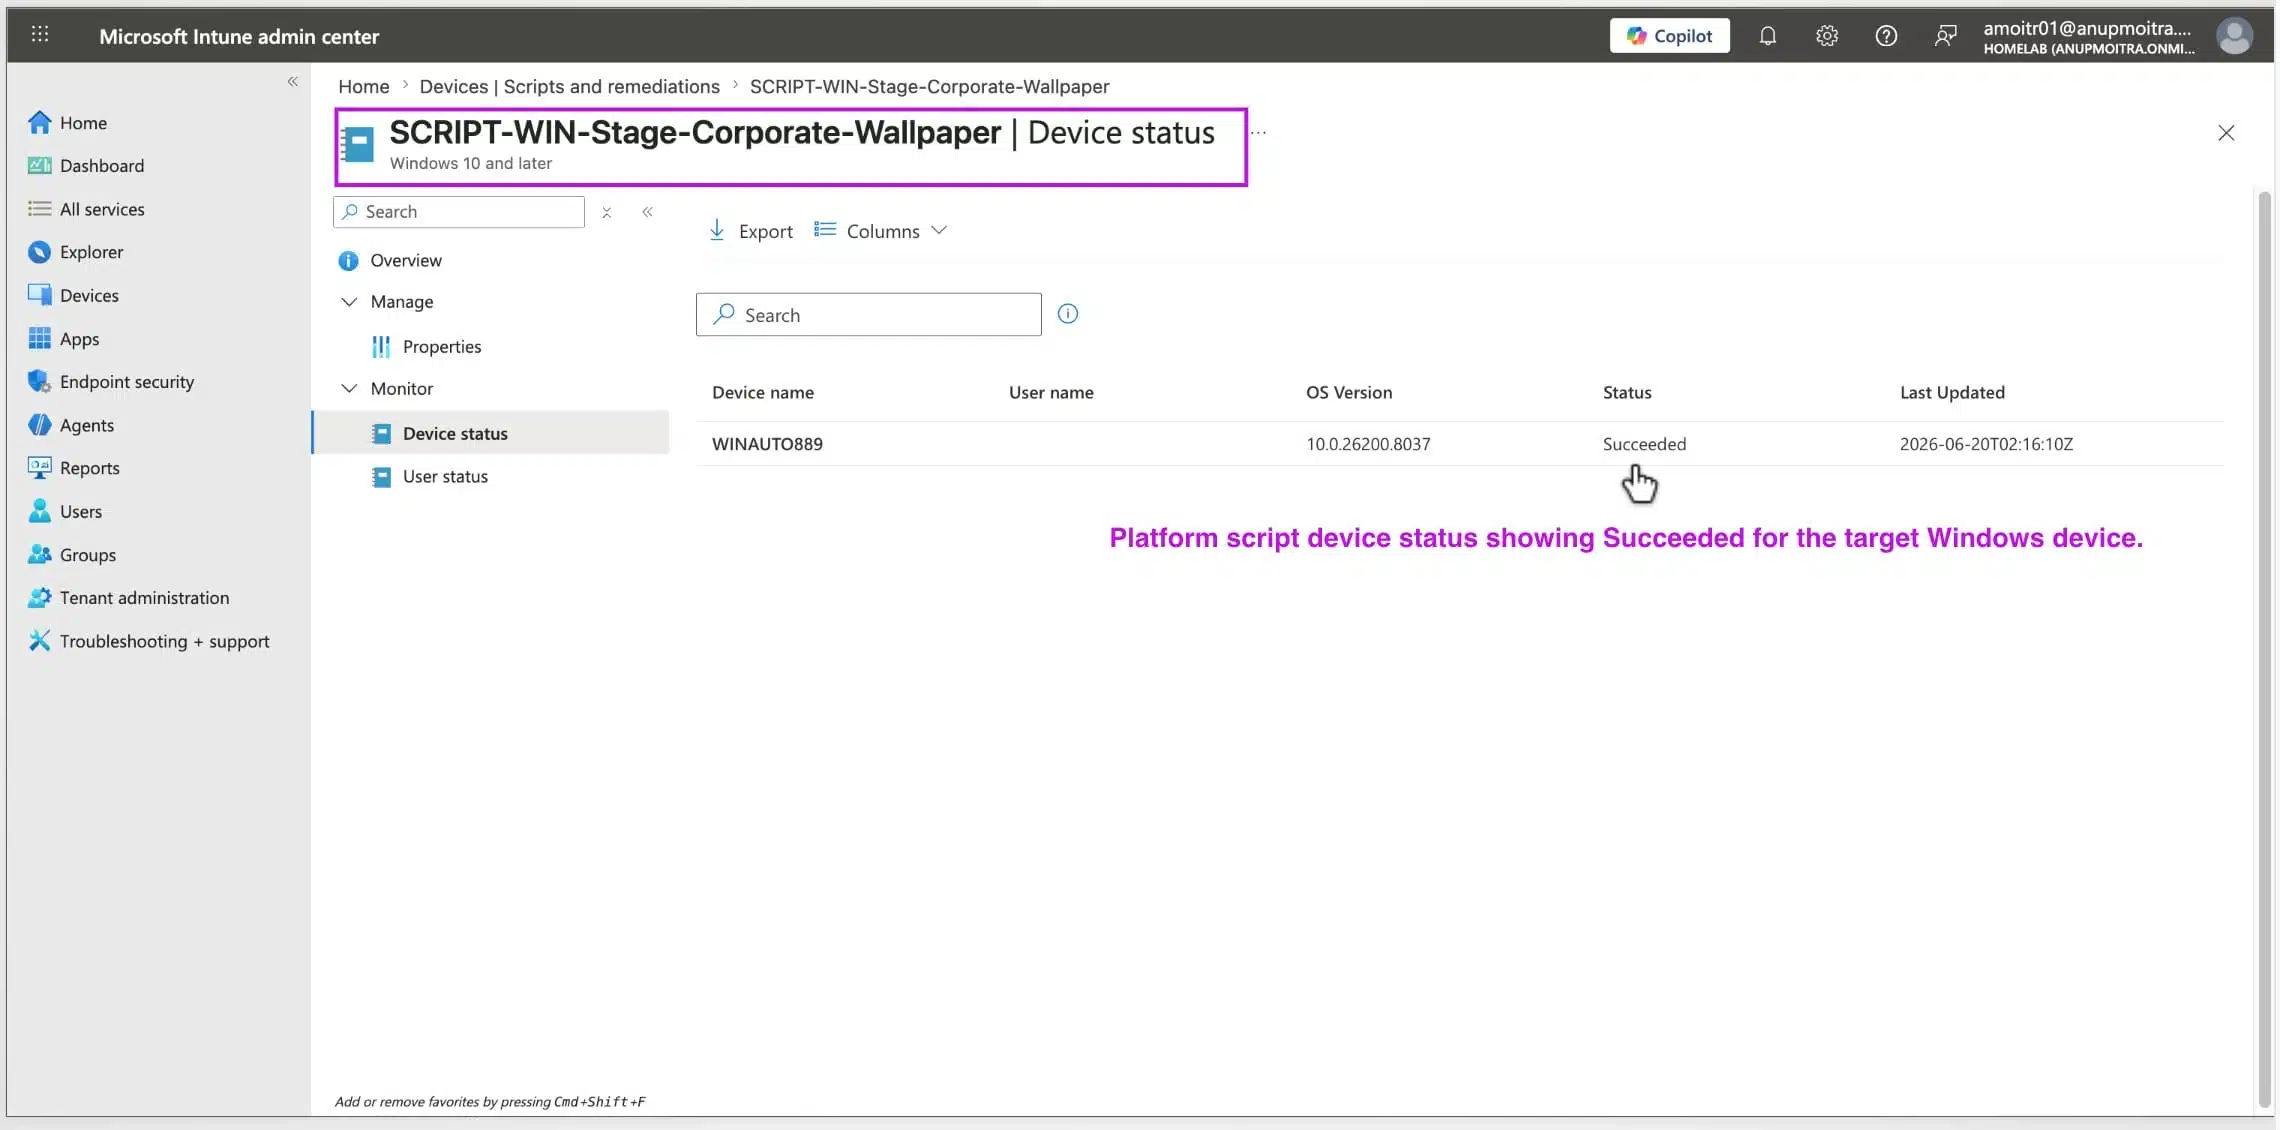Image resolution: width=2280 pixels, height=1130 pixels.
Task: Focus the resource menu Search box
Action: (459, 212)
